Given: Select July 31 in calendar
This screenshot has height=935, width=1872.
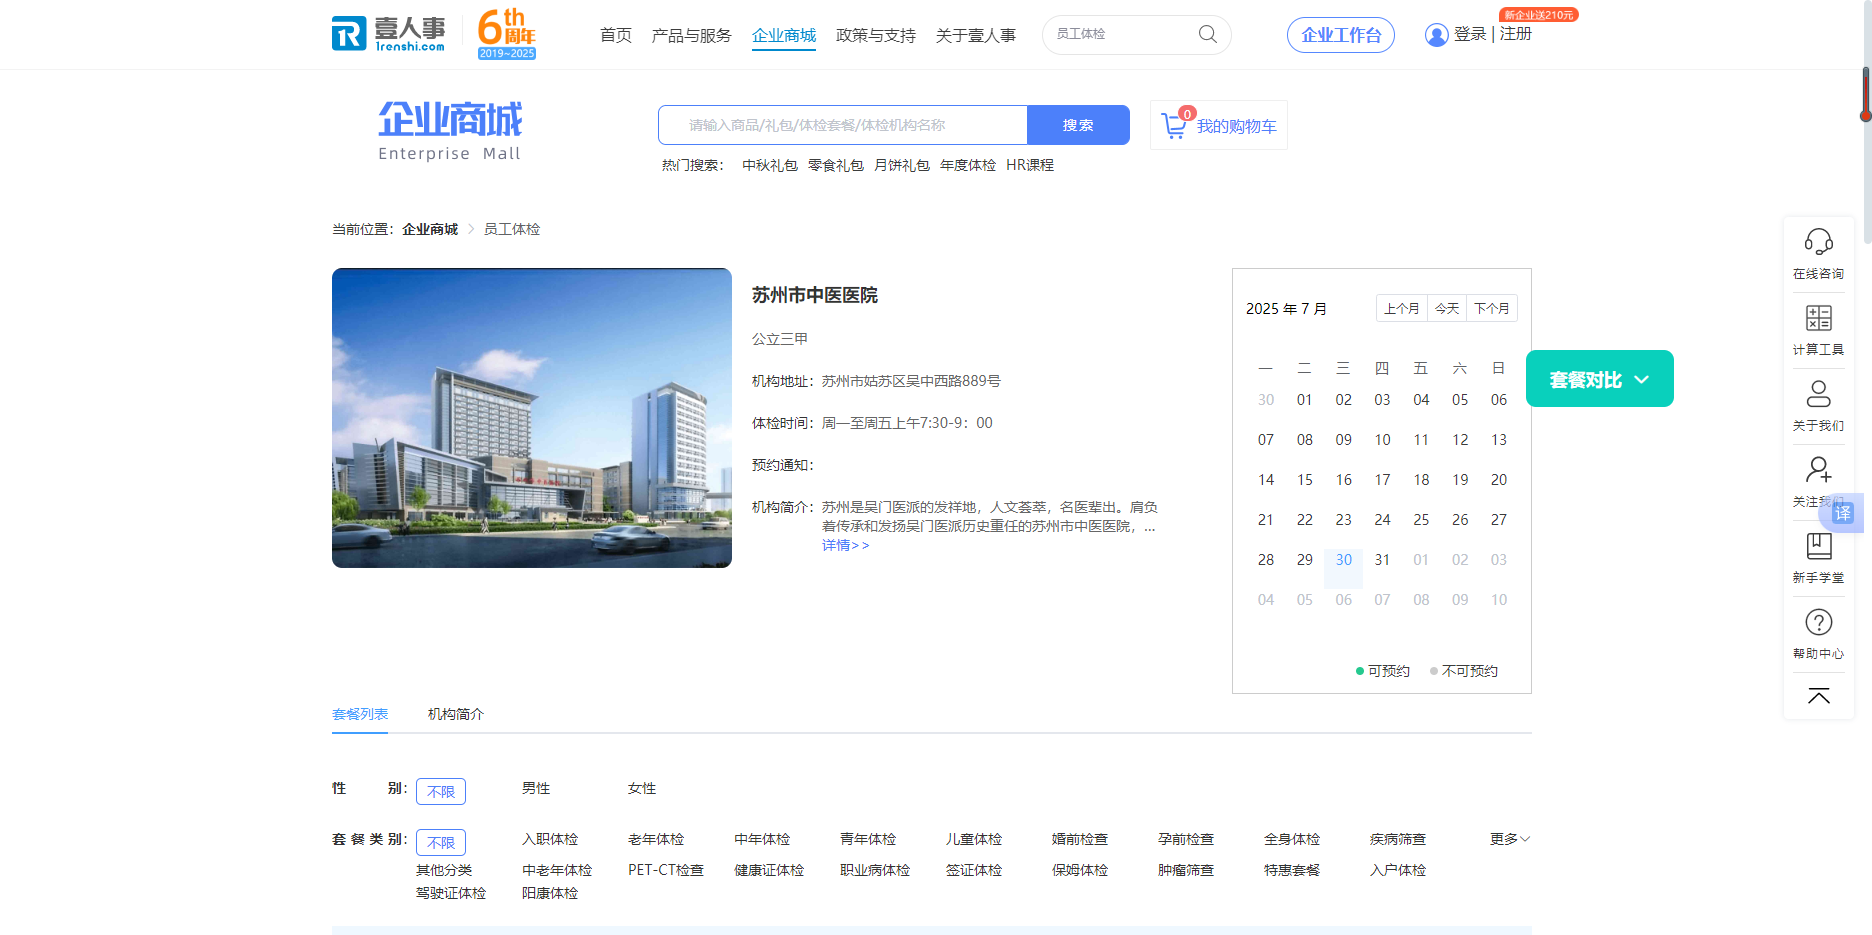Looking at the screenshot, I should point(1382,560).
